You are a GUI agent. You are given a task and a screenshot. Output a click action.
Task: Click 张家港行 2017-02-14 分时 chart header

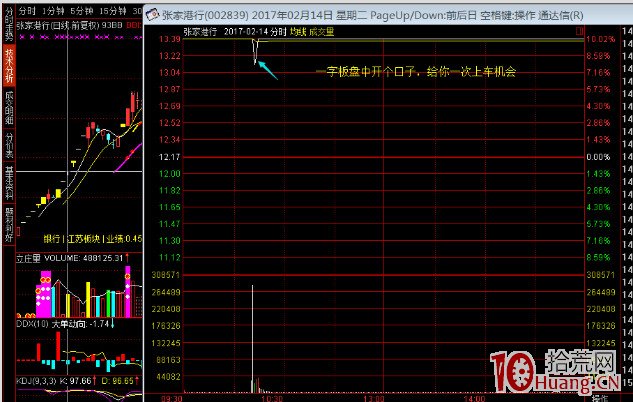pyautogui.click(x=235, y=32)
